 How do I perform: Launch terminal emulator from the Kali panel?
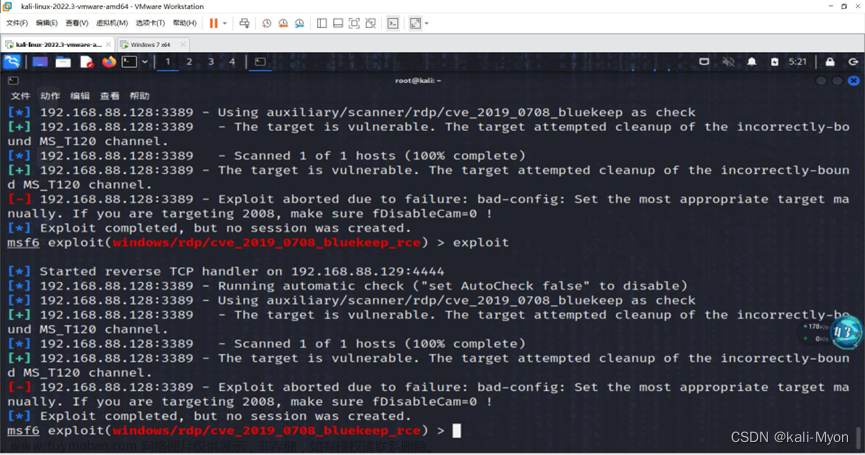tap(129, 62)
